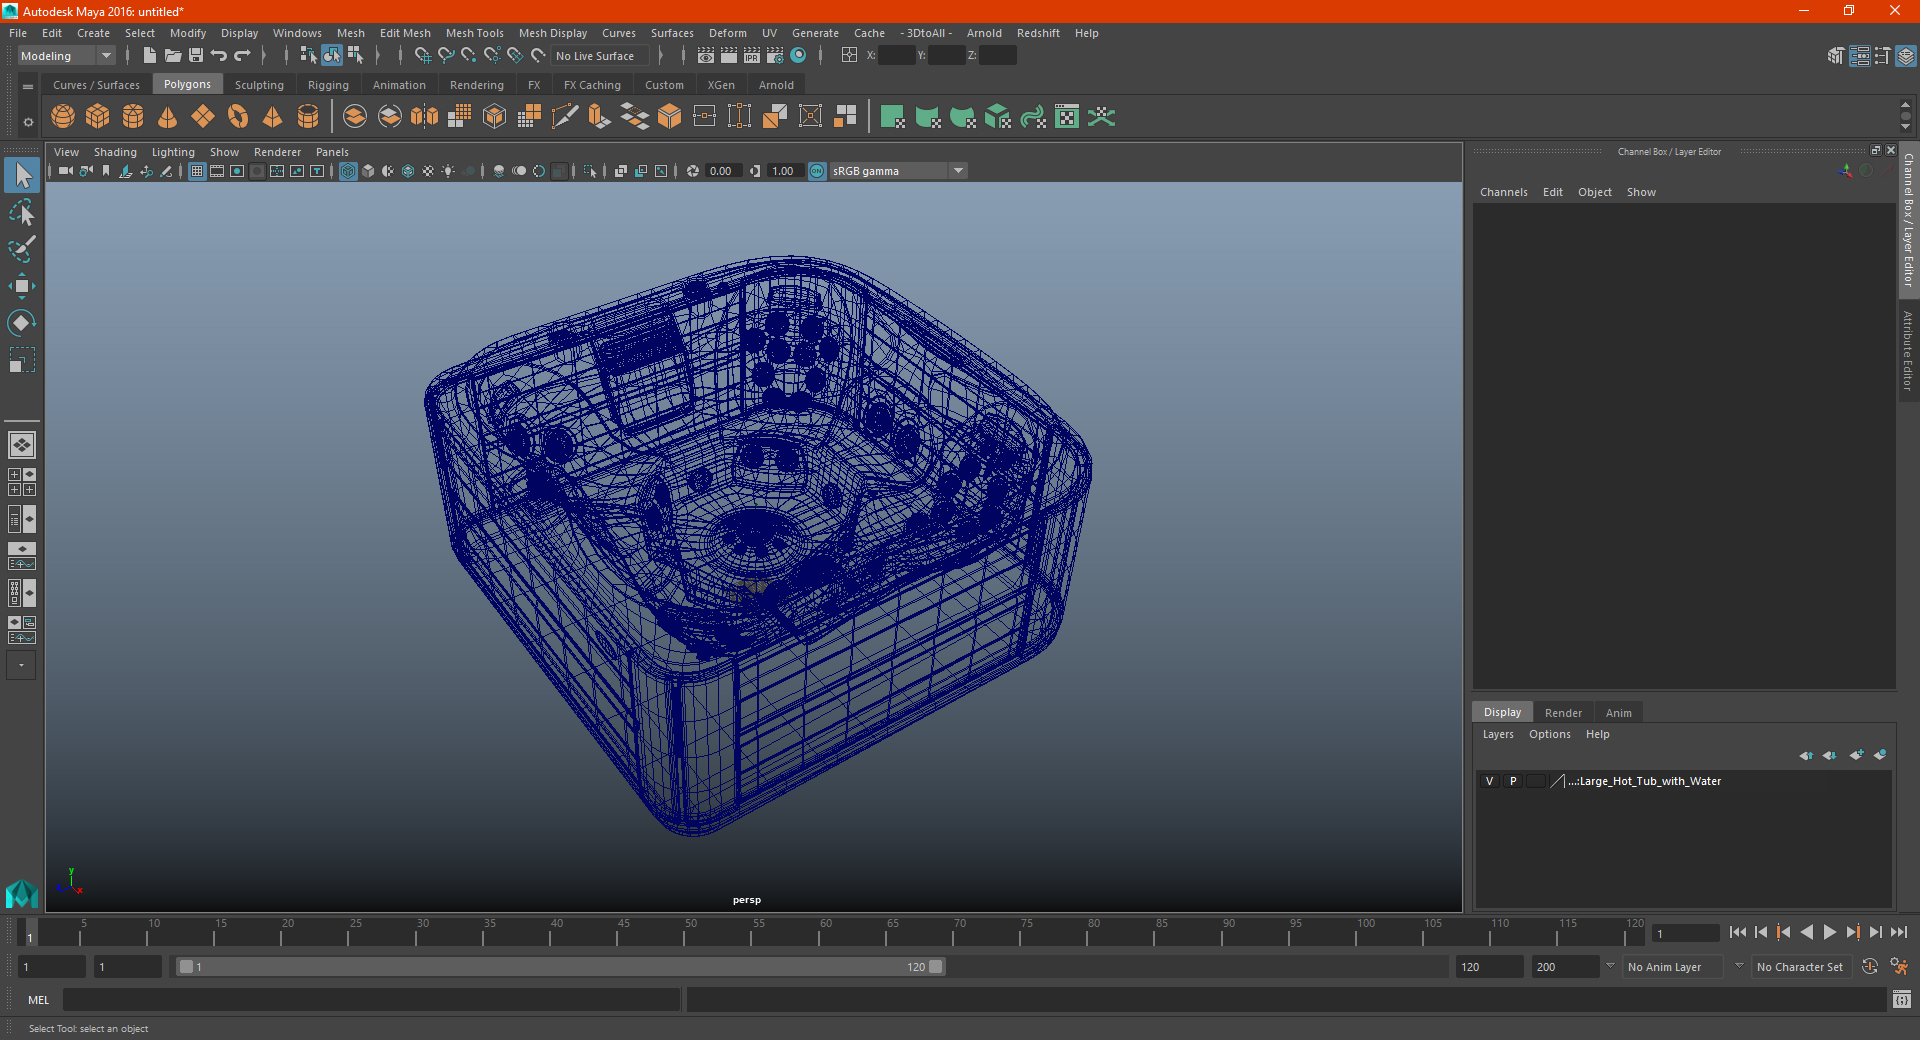Open the Render Settings clapperboard icon
This screenshot has width=1920, height=1040.
pos(775,56)
